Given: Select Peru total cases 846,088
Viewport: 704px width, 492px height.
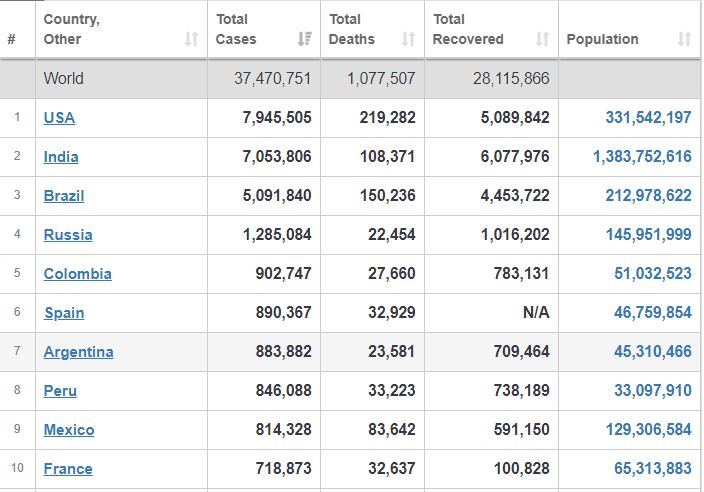Looking at the screenshot, I should (284, 391).
